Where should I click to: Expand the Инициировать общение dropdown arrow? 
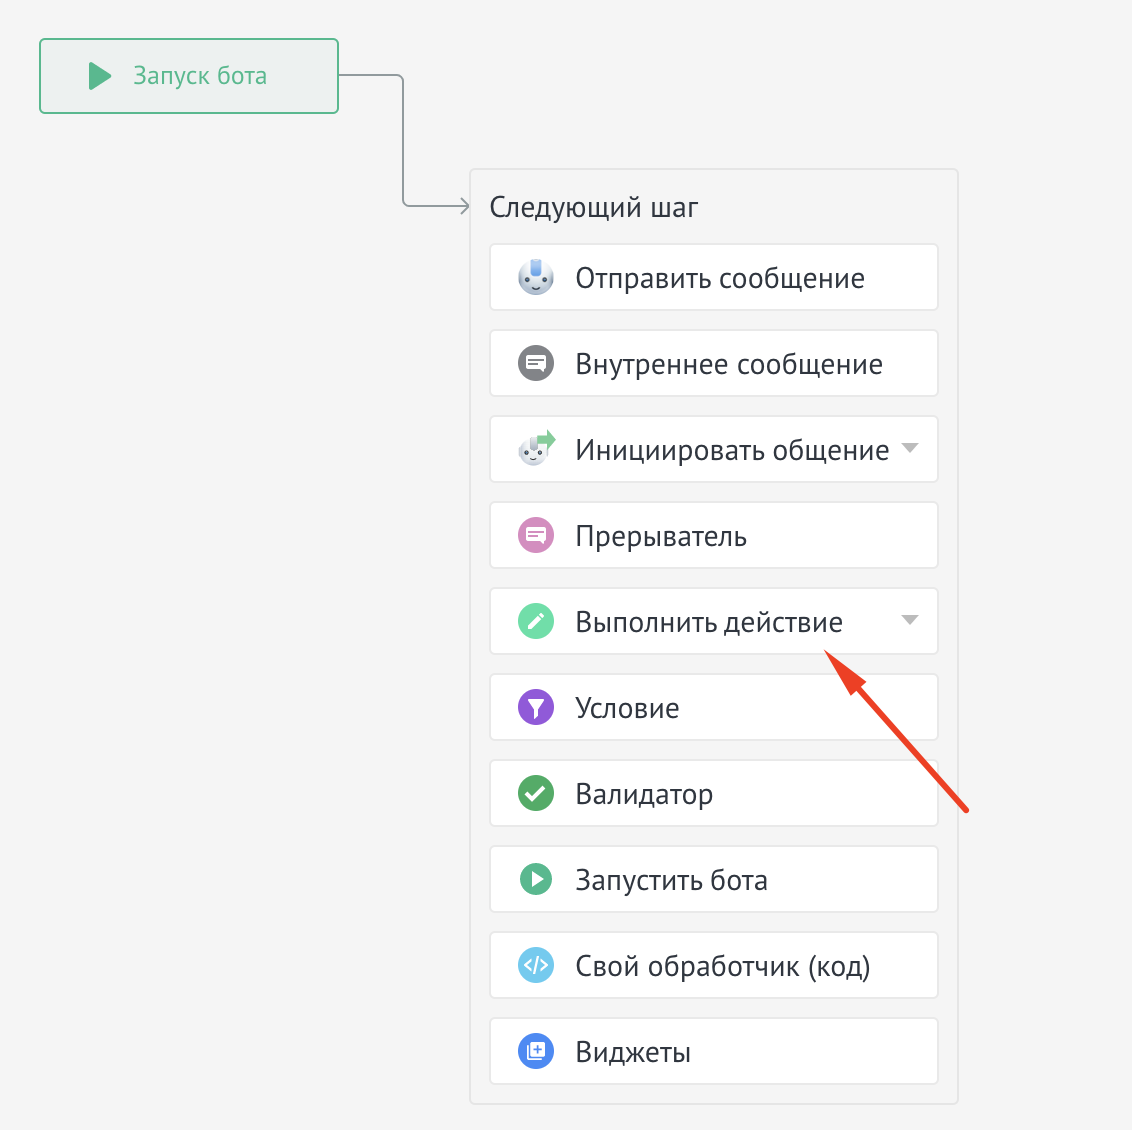point(909,448)
